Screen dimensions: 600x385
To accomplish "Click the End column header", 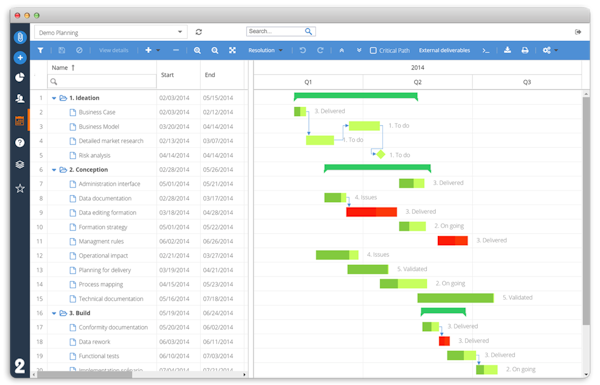I will click(210, 75).
